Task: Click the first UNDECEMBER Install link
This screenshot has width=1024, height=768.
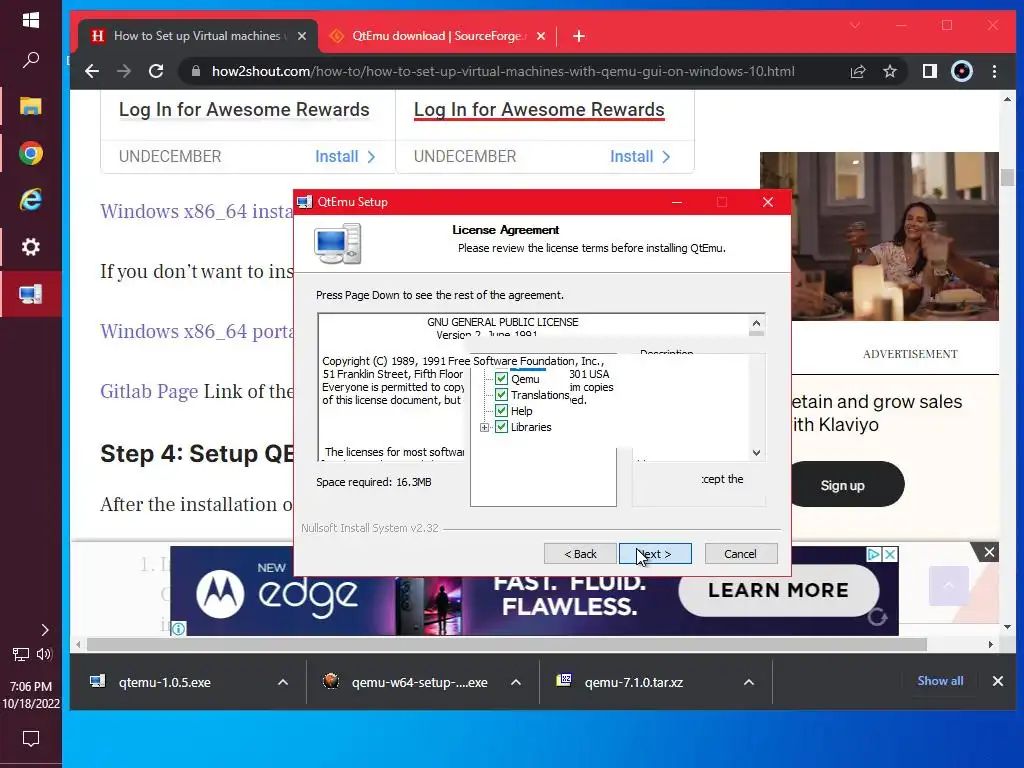Action: click(345, 157)
